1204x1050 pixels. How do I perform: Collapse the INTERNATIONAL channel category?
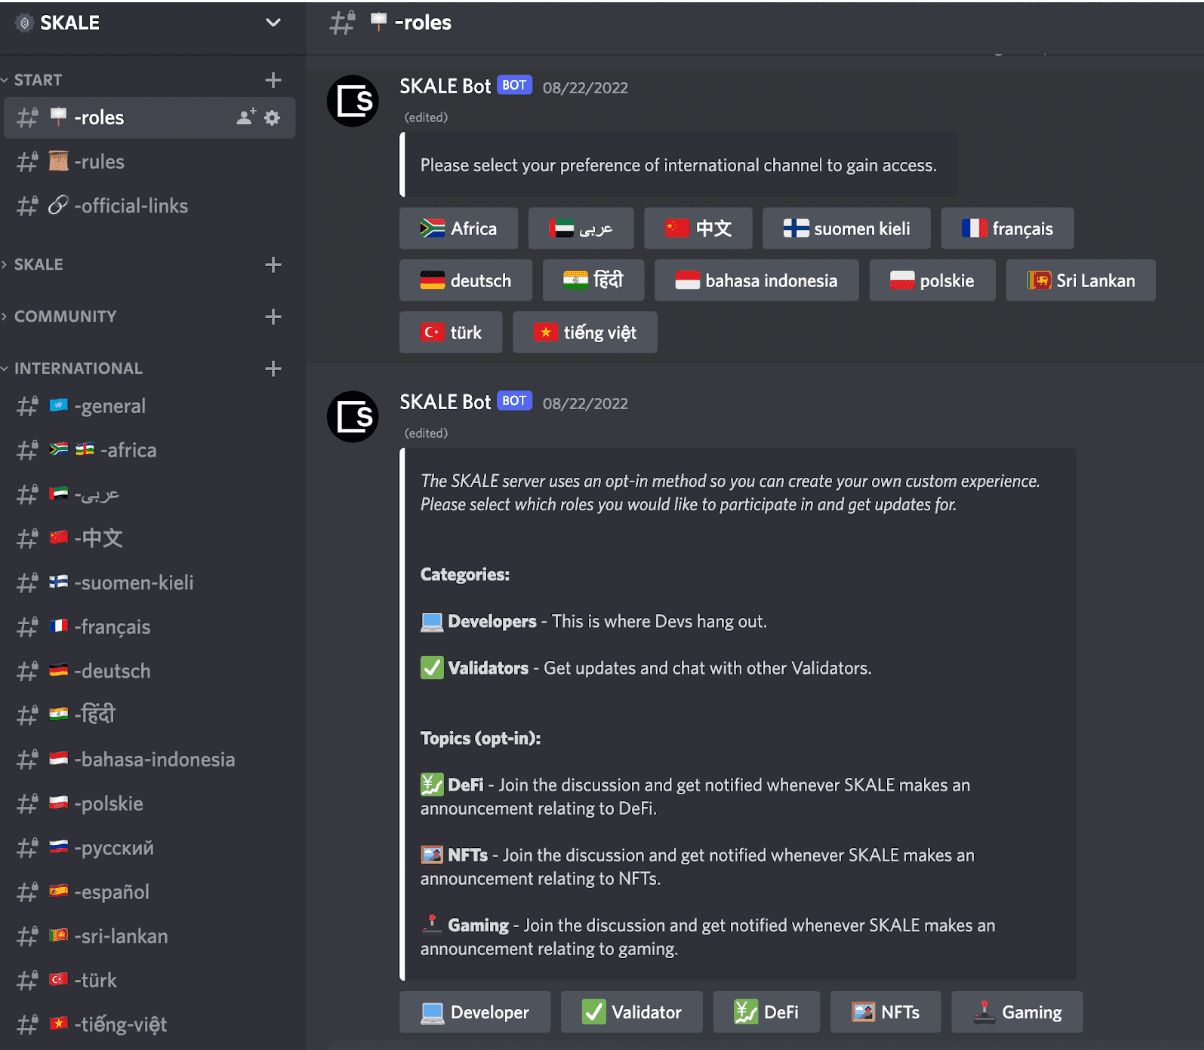pyautogui.click(x=78, y=368)
